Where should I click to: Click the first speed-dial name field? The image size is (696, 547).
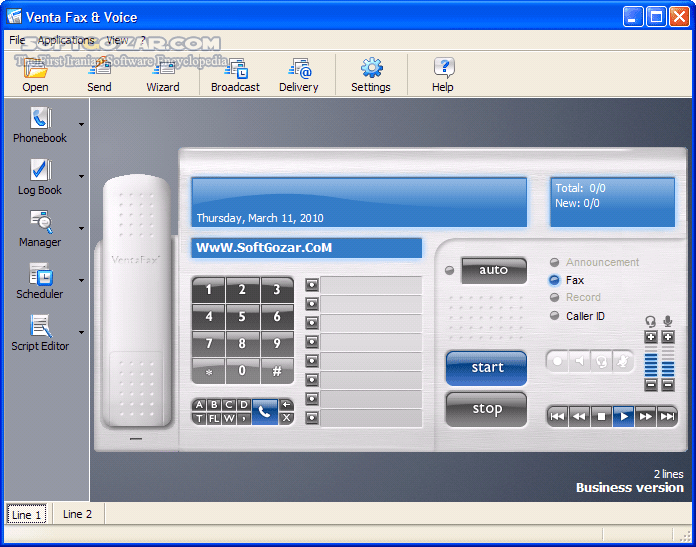(x=371, y=285)
